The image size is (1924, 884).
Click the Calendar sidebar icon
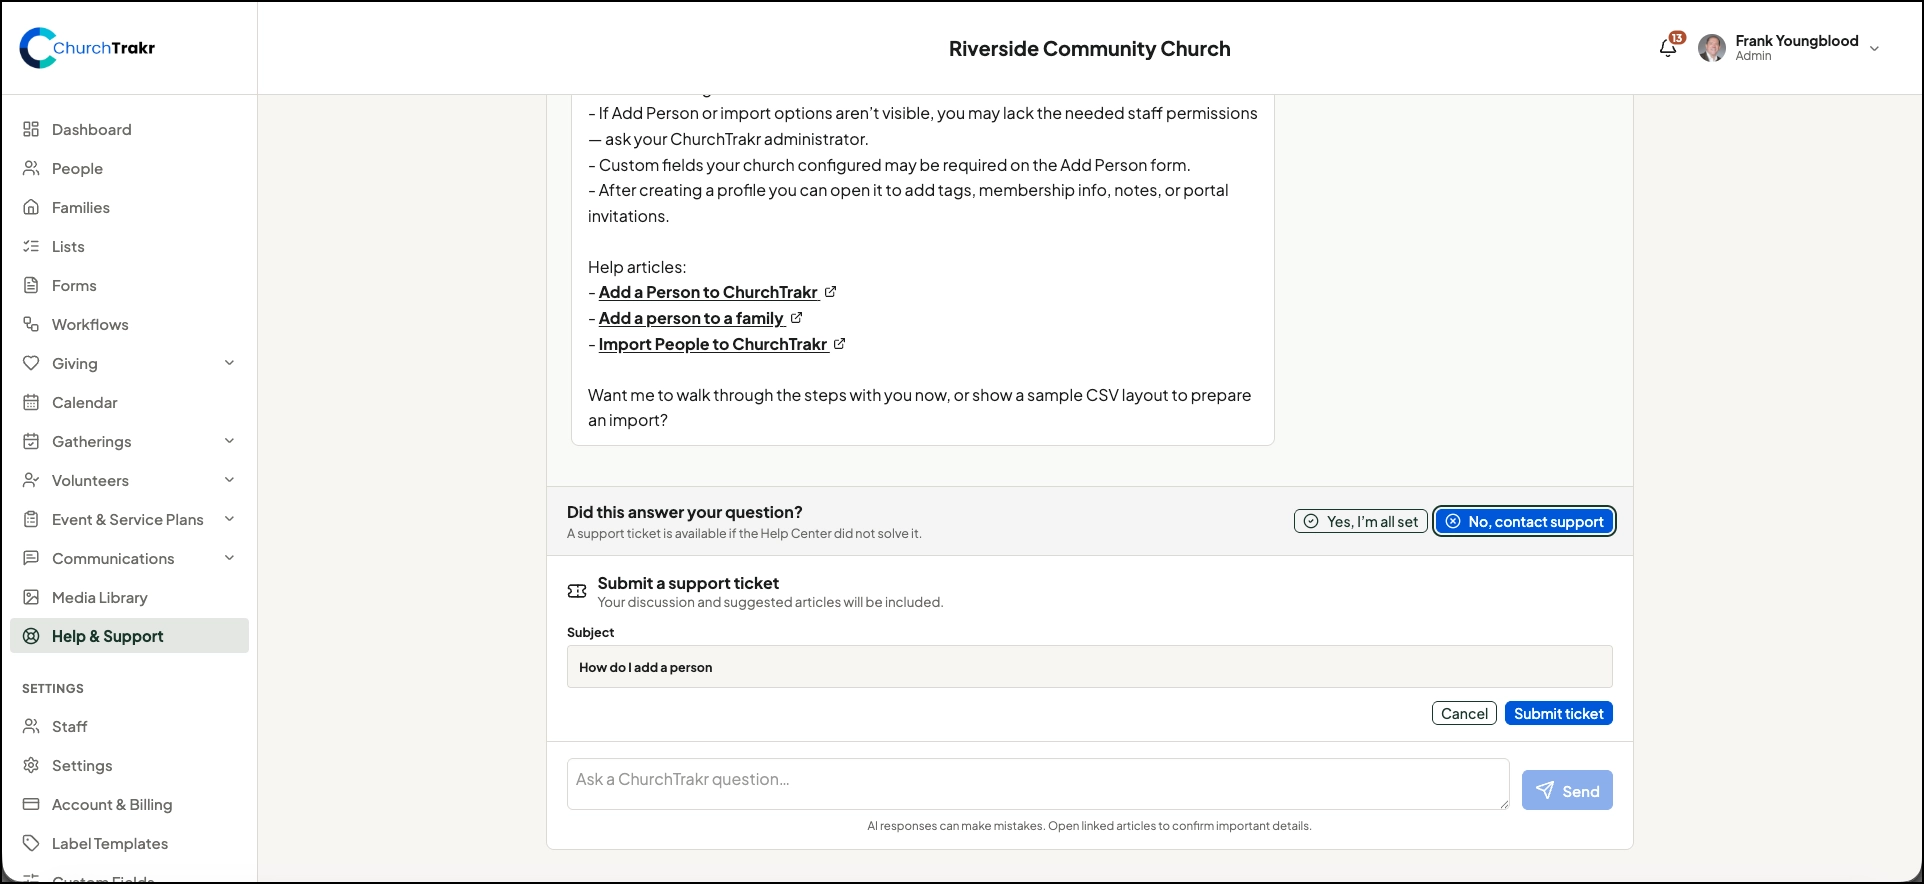coord(31,402)
